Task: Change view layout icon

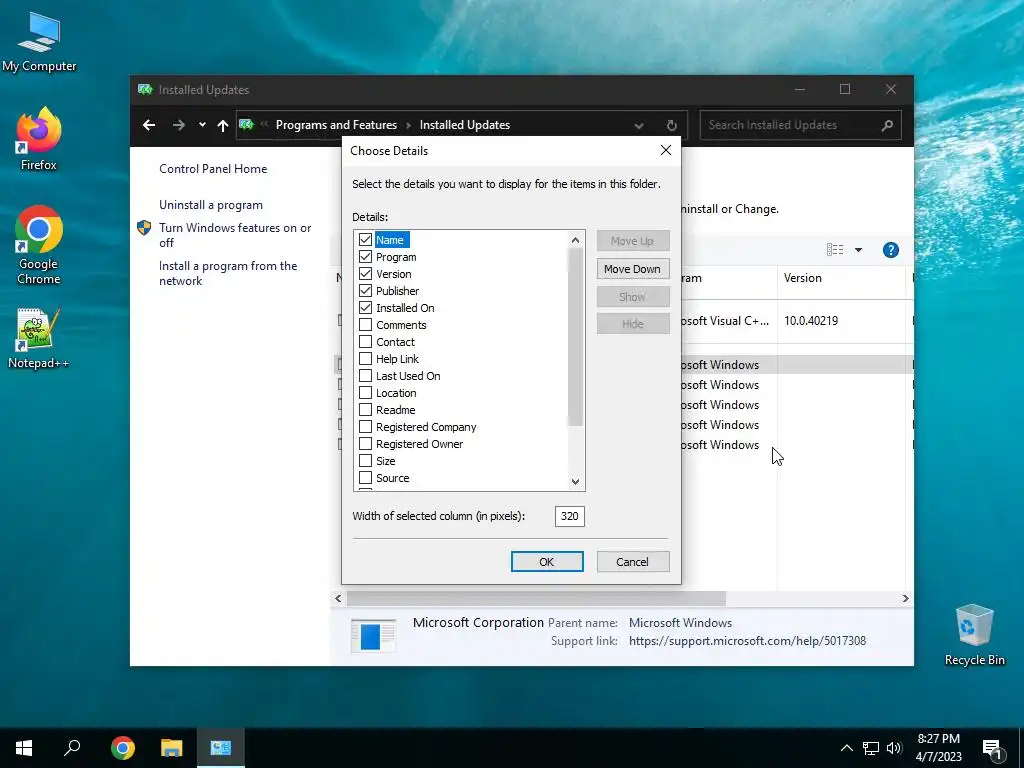Action: pyautogui.click(x=835, y=249)
